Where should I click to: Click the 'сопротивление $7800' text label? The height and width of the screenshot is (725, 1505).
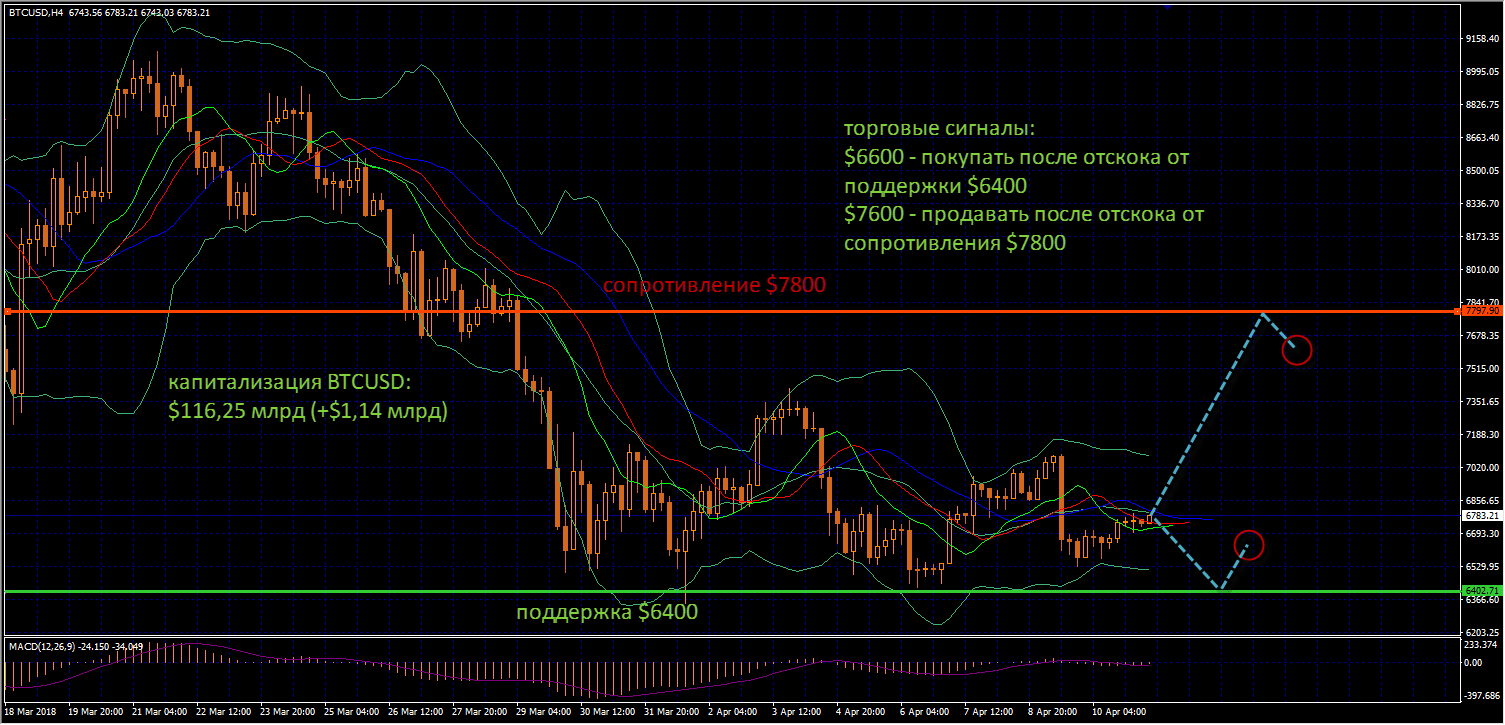(713, 286)
